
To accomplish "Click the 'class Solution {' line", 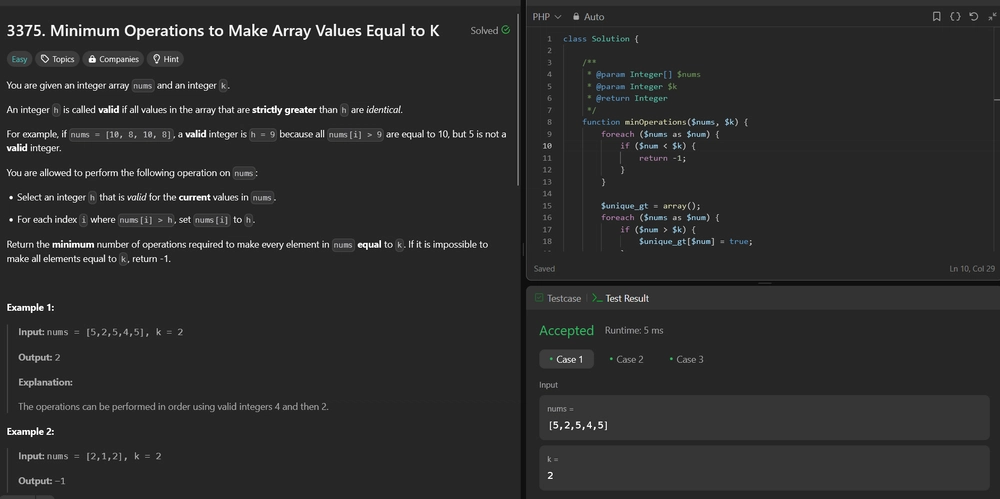I will [x=601, y=39].
